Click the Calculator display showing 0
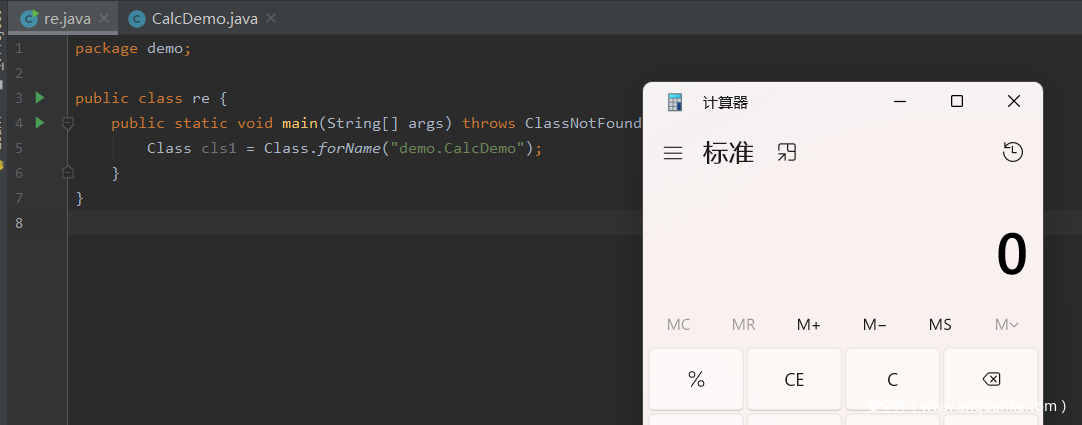Viewport: 1082px width, 425px height. click(x=1012, y=255)
